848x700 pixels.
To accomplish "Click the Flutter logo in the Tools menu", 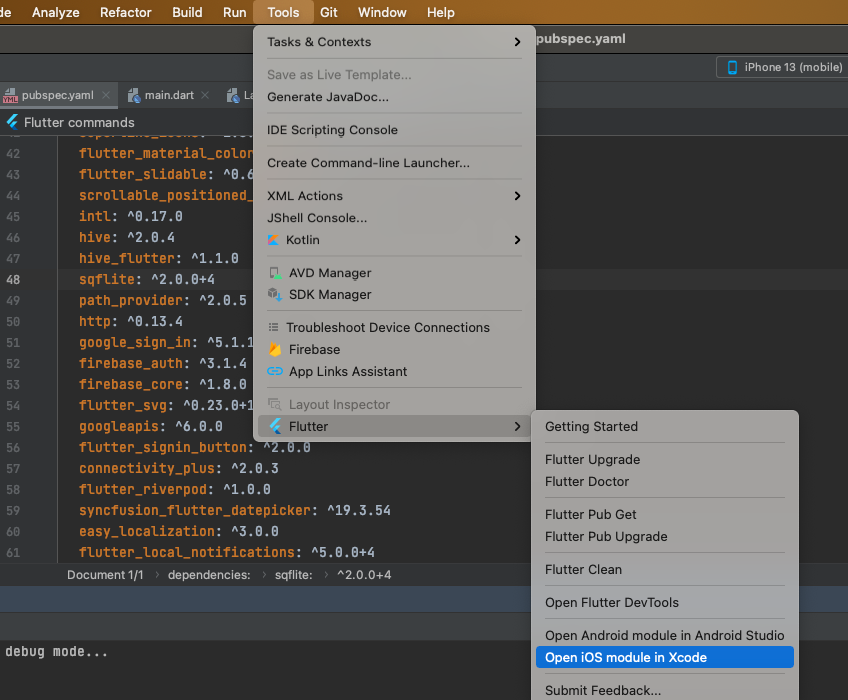I will tap(275, 427).
